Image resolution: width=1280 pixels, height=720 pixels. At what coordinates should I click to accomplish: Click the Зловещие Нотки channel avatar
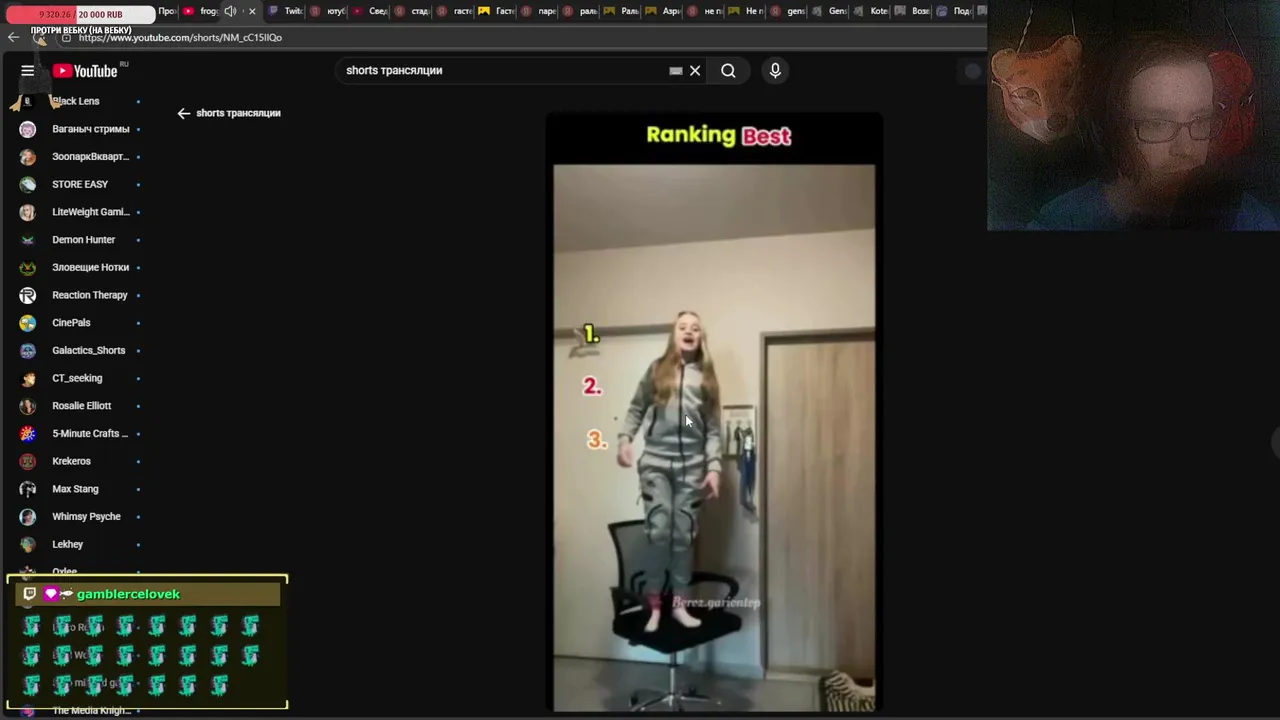(28, 267)
